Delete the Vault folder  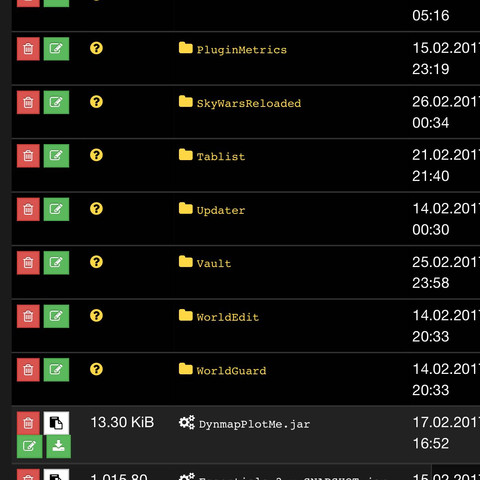tap(28, 263)
